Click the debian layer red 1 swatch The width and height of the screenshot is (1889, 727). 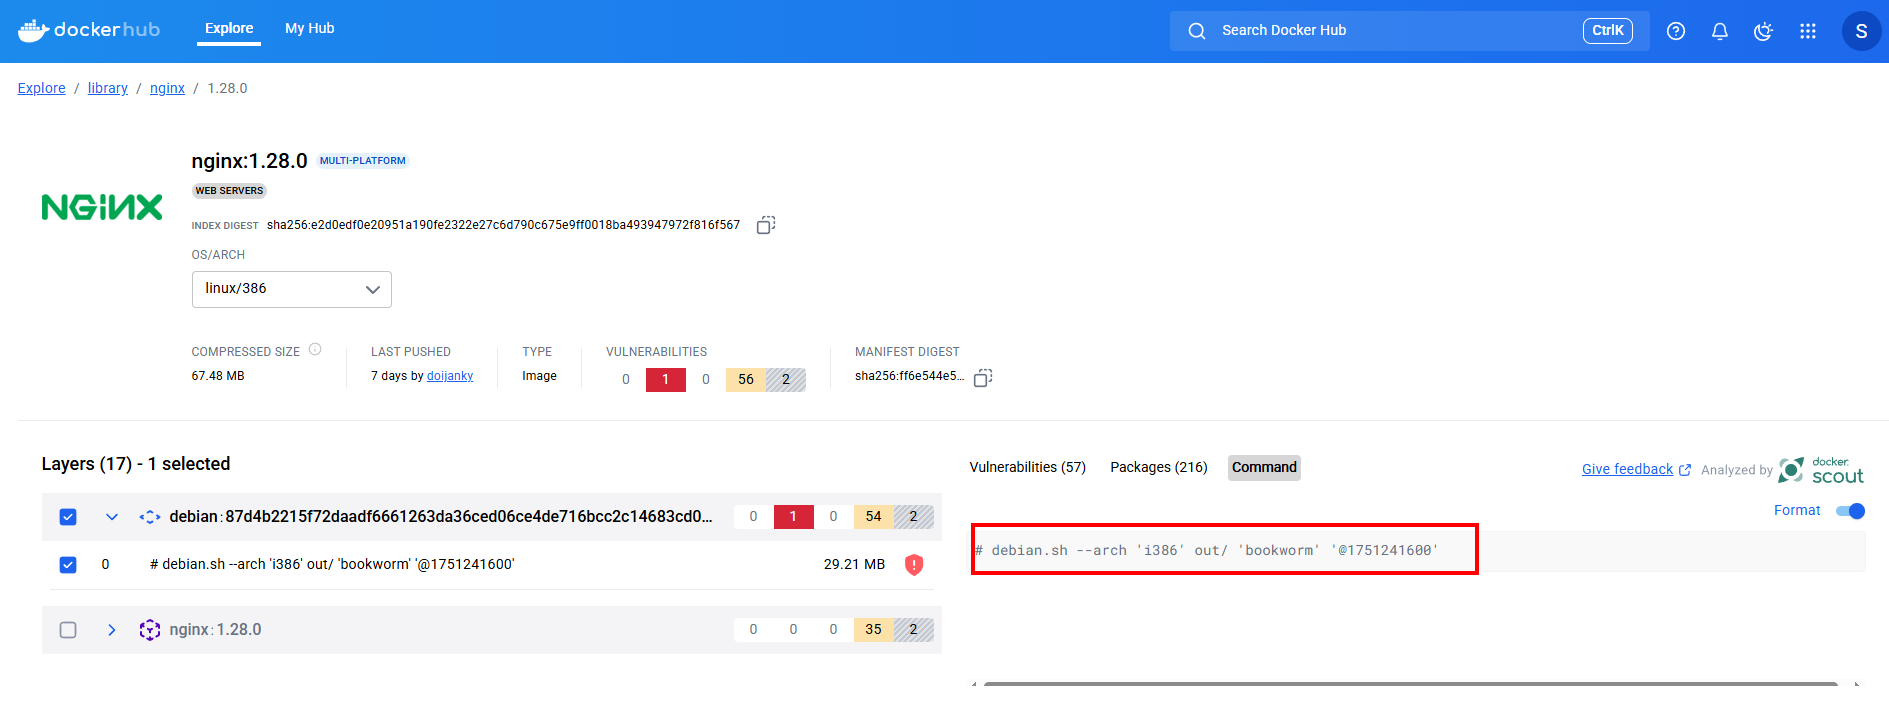794,517
